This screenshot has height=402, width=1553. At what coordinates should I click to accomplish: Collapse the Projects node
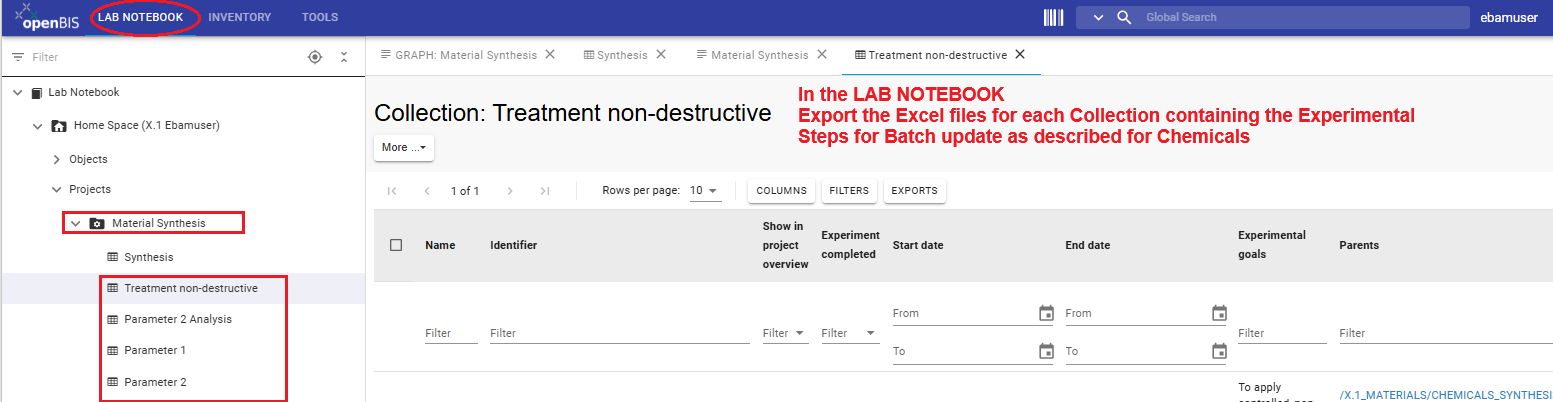[56, 189]
